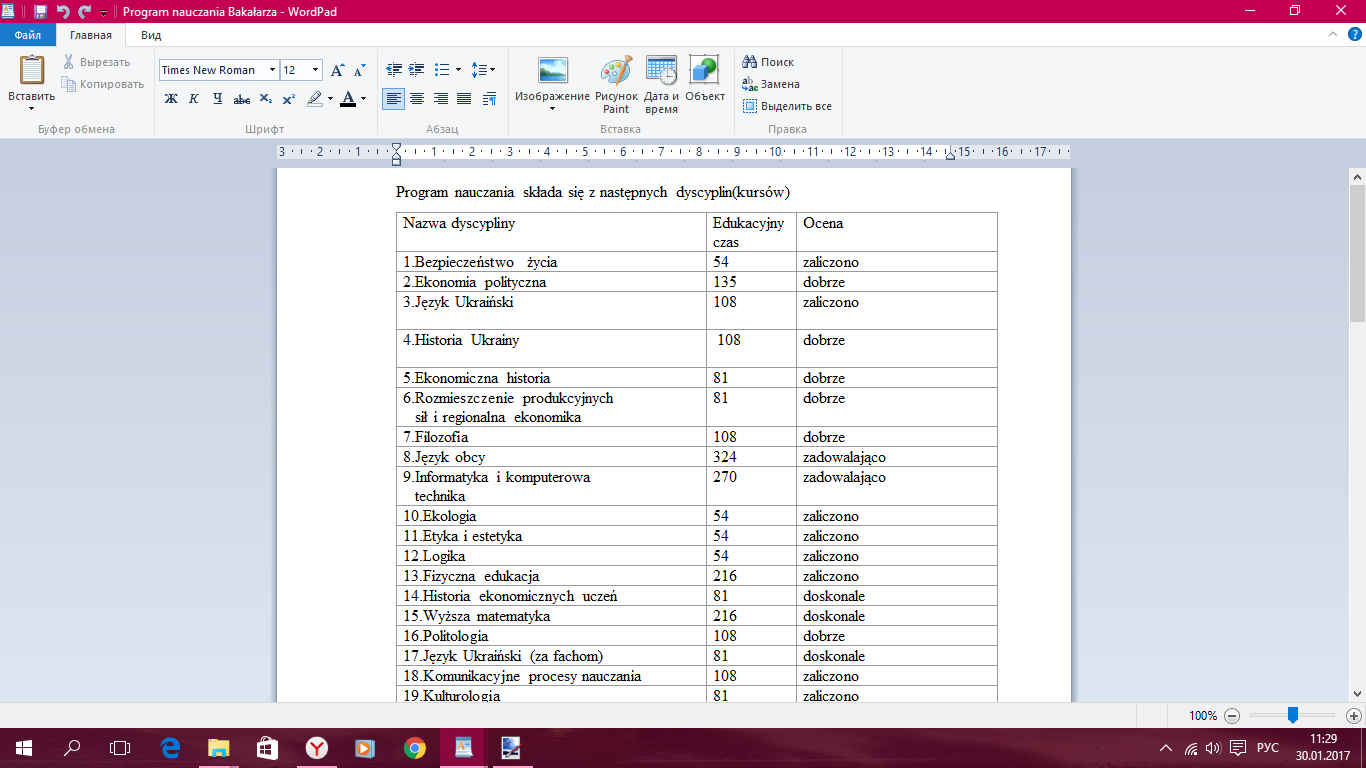The image size is (1366, 768).
Task: Increase paragraph indent
Action: (x=417, y=70)
